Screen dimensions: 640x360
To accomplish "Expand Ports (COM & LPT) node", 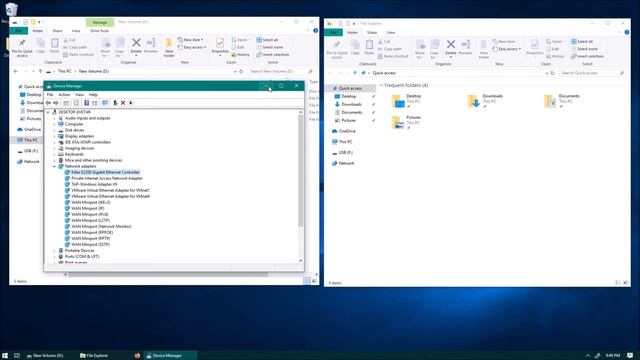I will pos(54,257).
